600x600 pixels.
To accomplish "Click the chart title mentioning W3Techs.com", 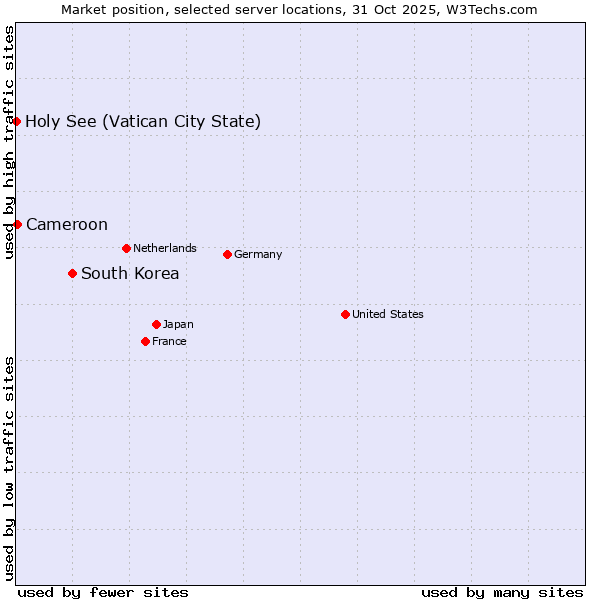I will tap(299, 9).
